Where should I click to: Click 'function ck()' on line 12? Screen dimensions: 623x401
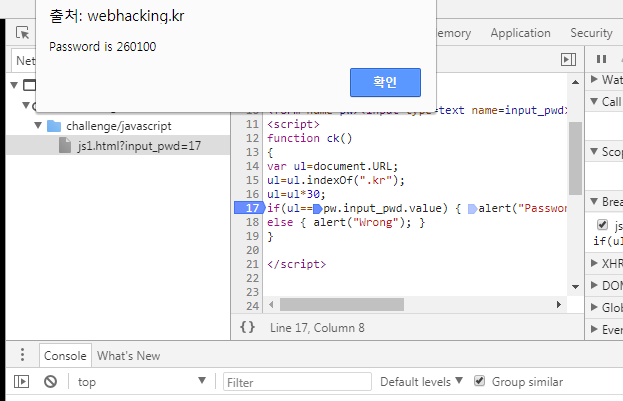pos(310,138)
